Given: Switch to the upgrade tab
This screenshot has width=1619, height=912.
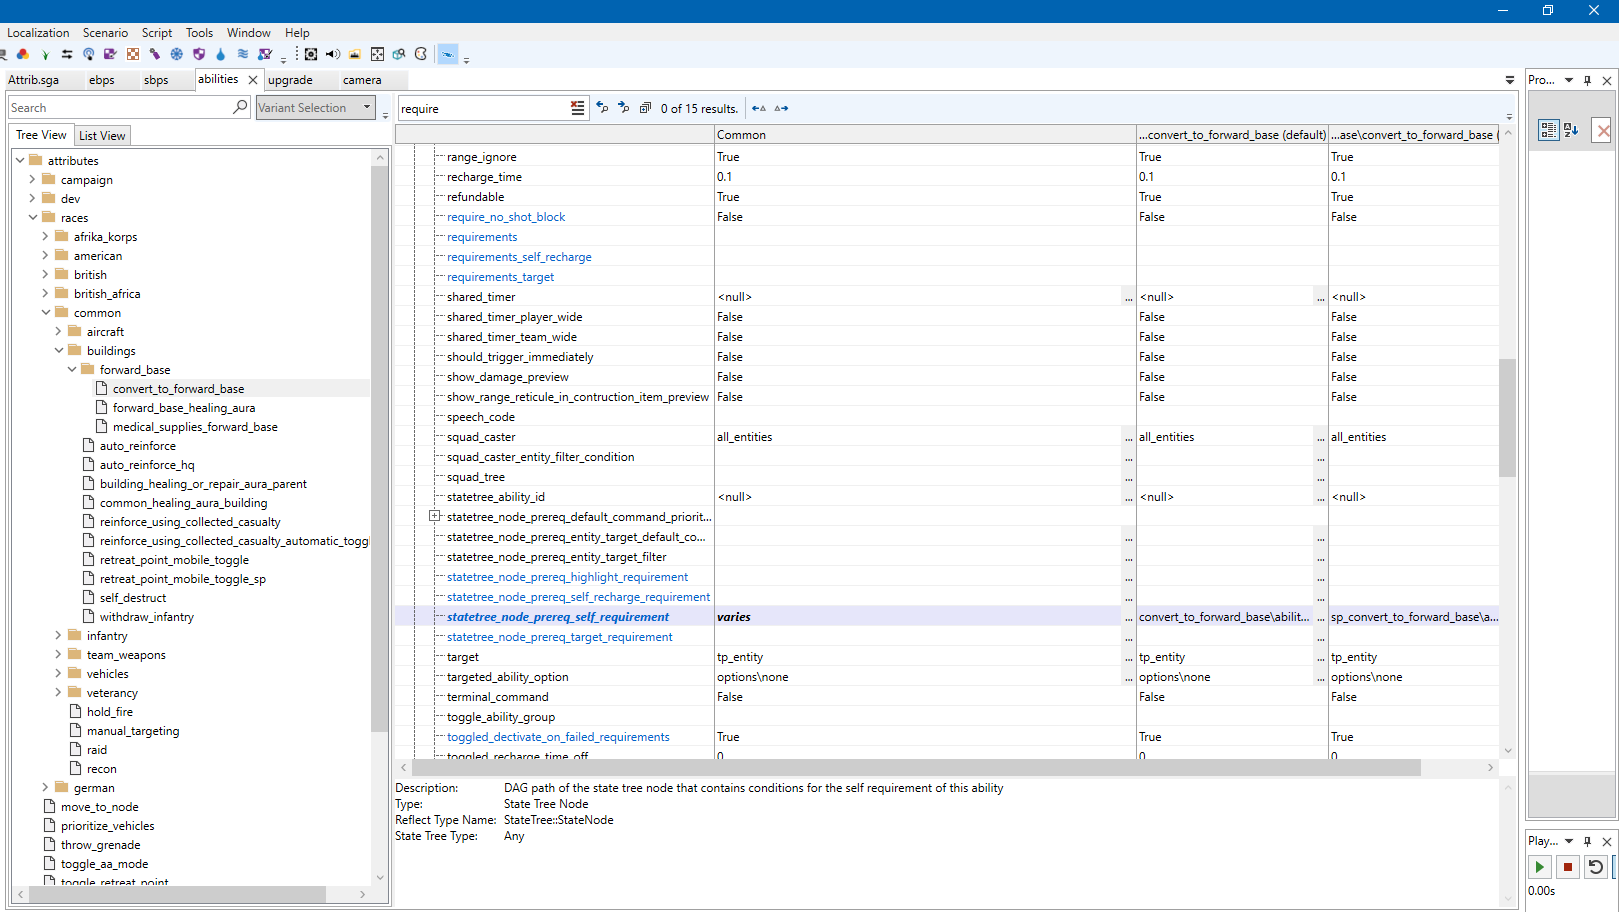Looking at the screenshot, I should coord(290,80).
